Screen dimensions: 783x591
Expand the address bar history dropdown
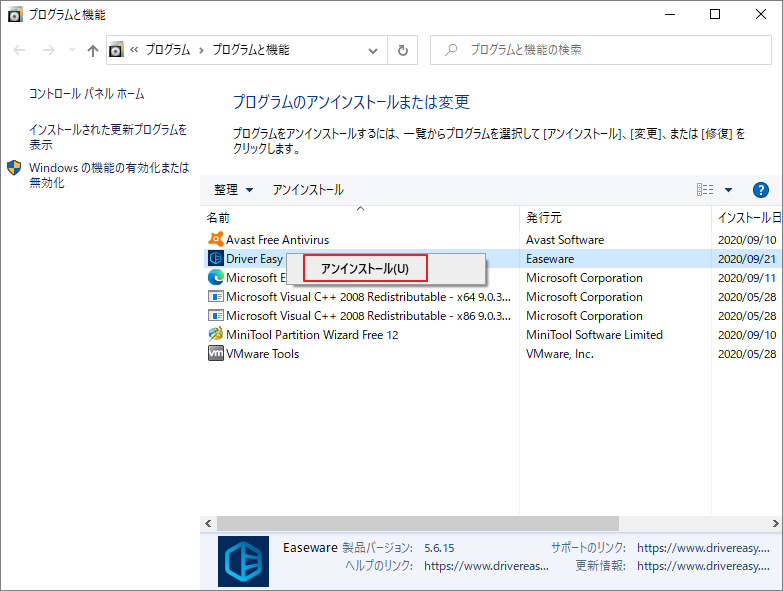click(373, 50)
